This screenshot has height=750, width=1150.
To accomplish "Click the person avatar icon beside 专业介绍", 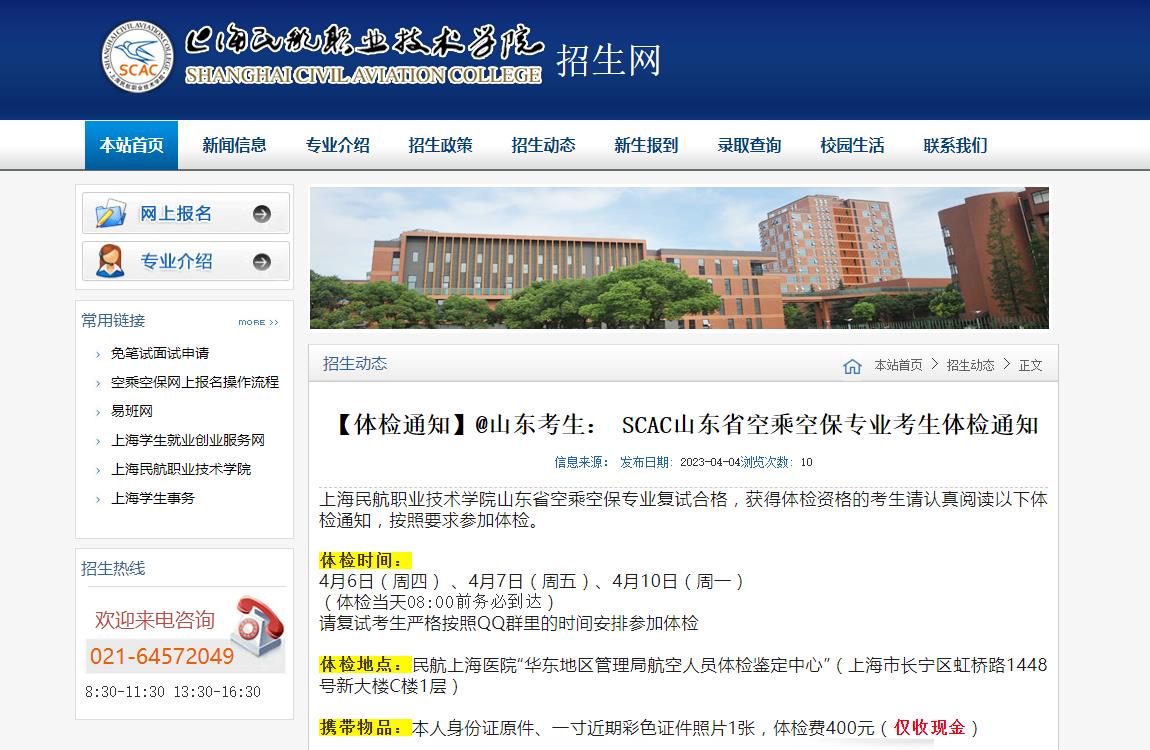I will (111, 261).
